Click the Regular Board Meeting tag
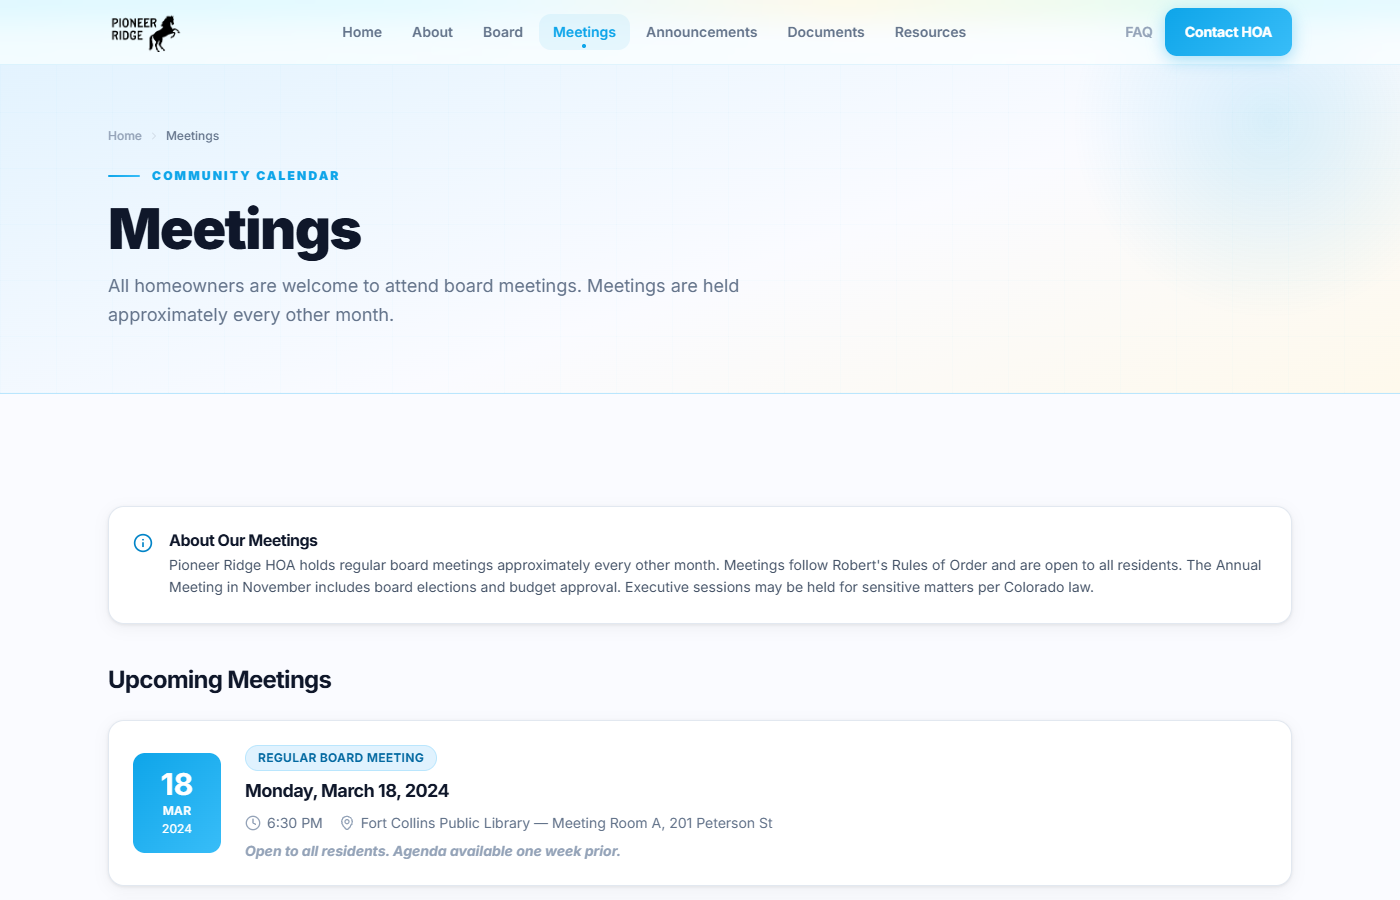This screenshot has width=1400, height=900. tap(341, 758)
